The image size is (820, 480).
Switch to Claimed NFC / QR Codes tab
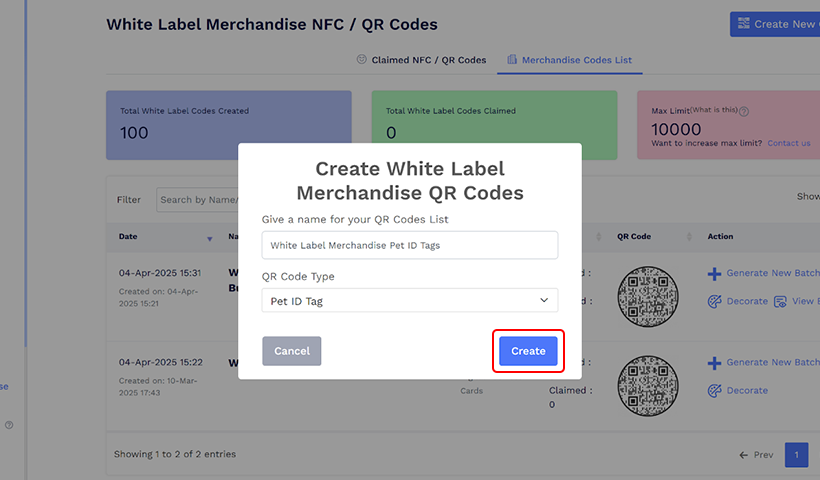[421, 60]
